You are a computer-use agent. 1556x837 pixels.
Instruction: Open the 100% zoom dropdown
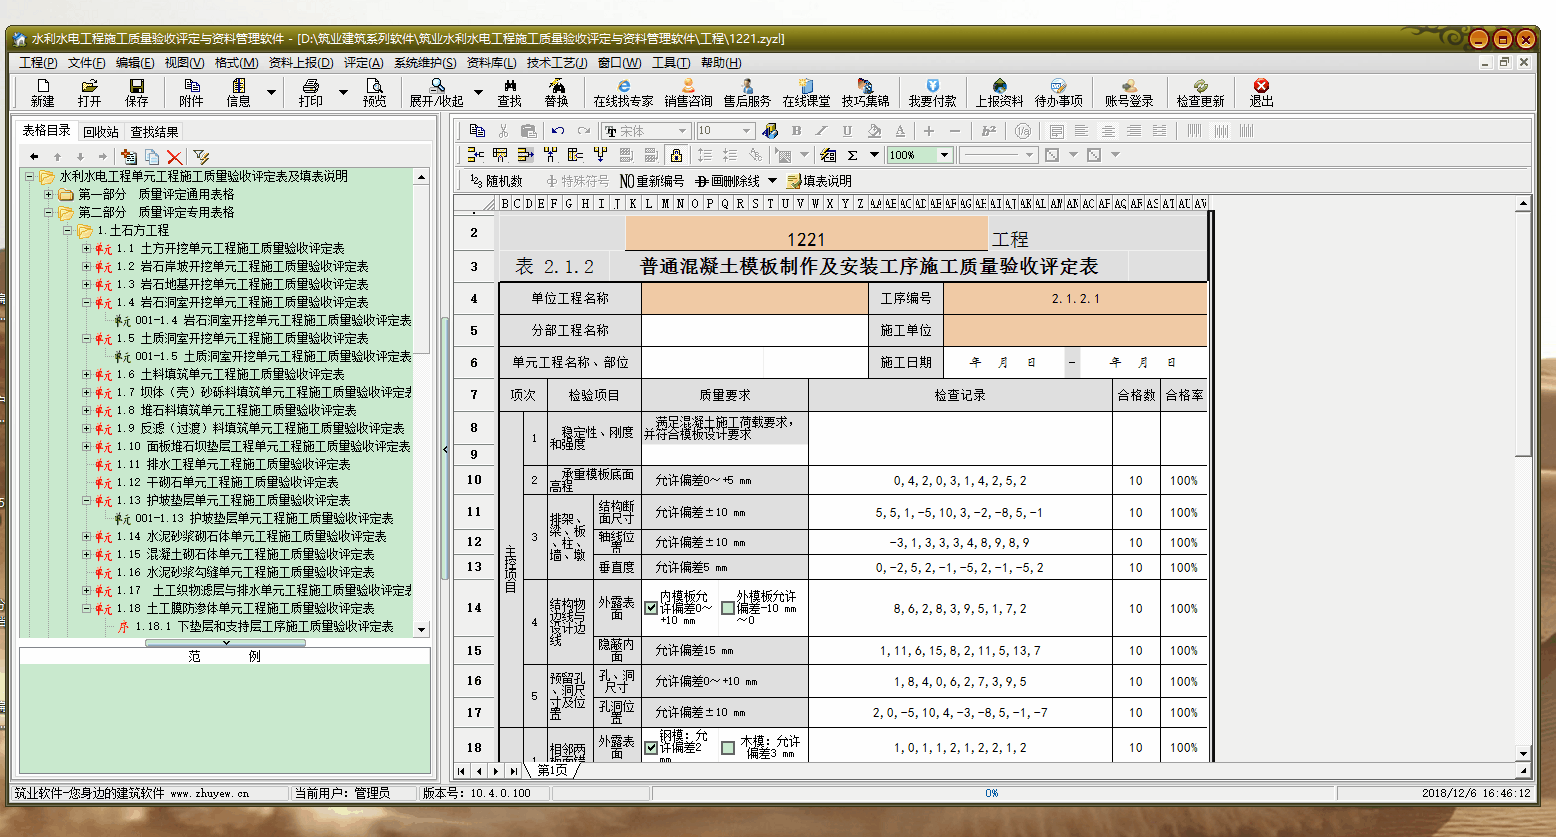pyautogui.click(x=945, y=155)
